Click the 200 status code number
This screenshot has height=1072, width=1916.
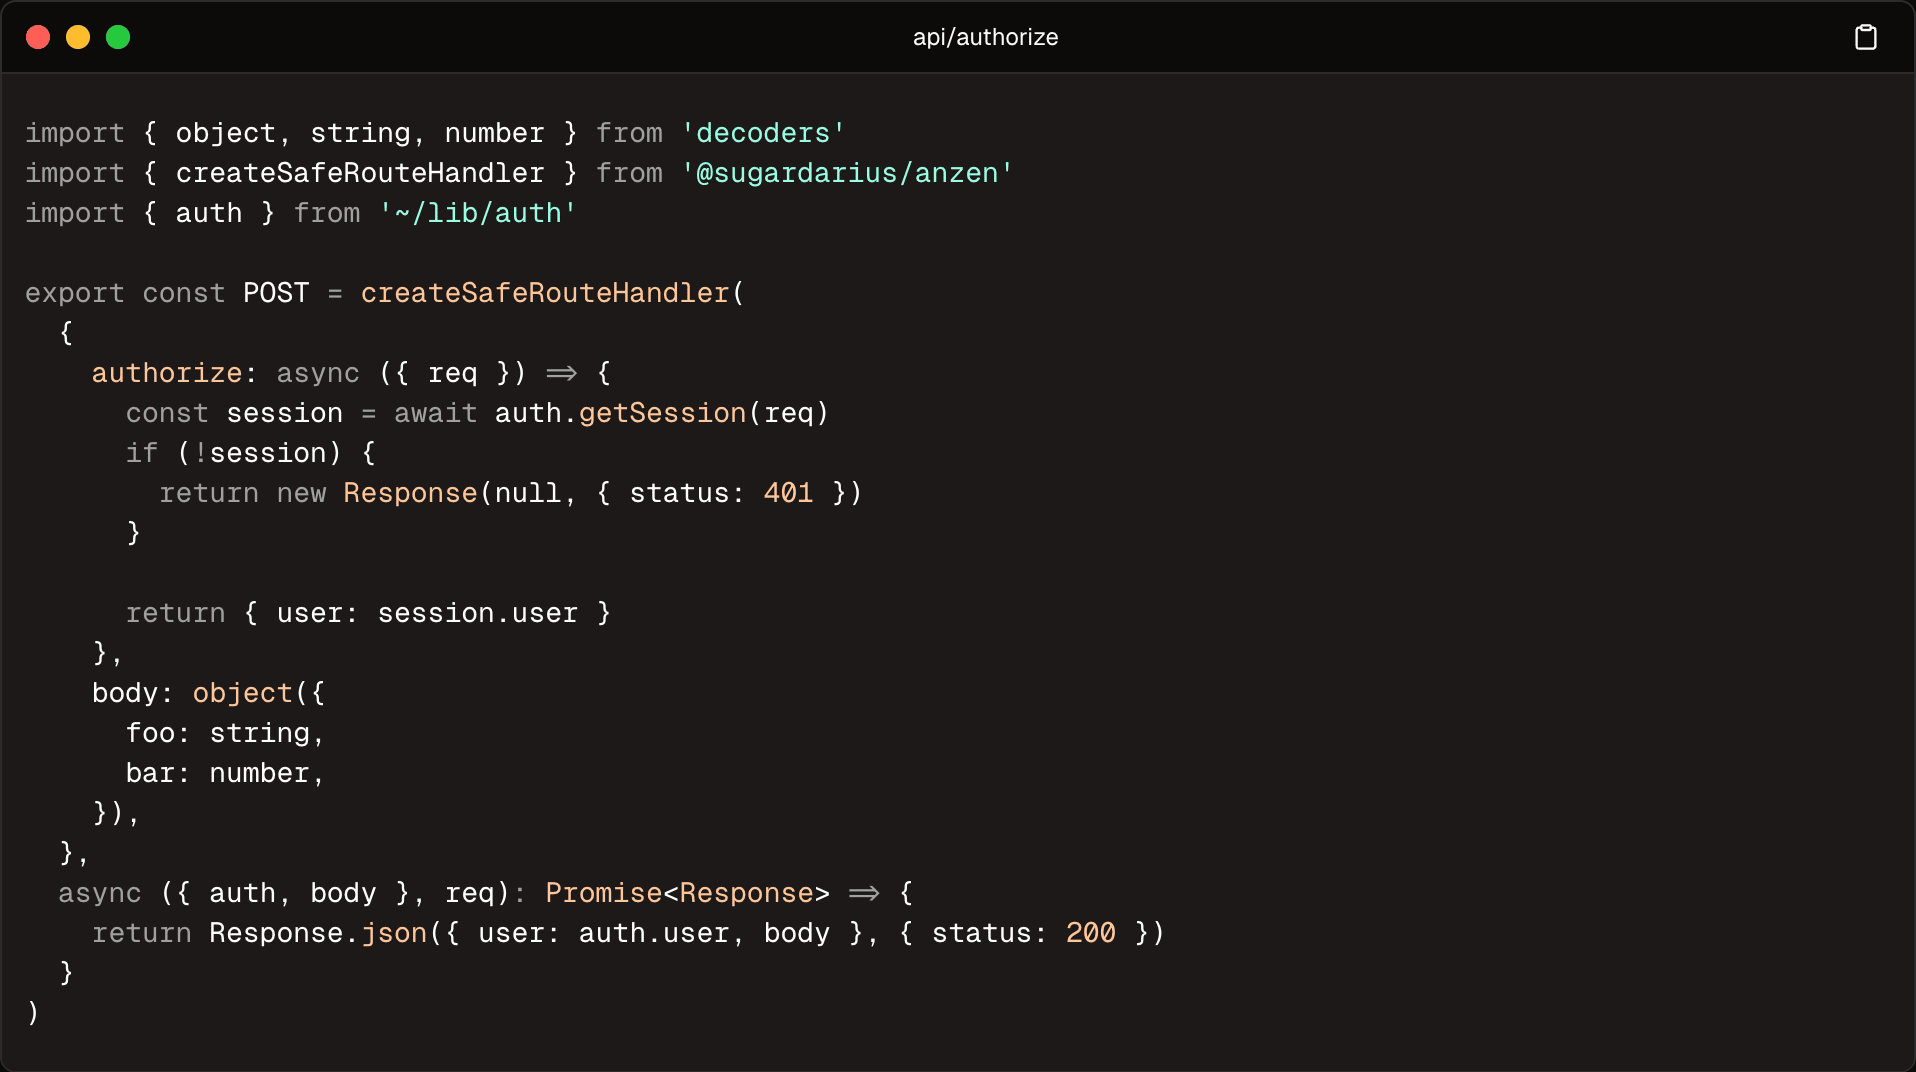click(1090, 933)
